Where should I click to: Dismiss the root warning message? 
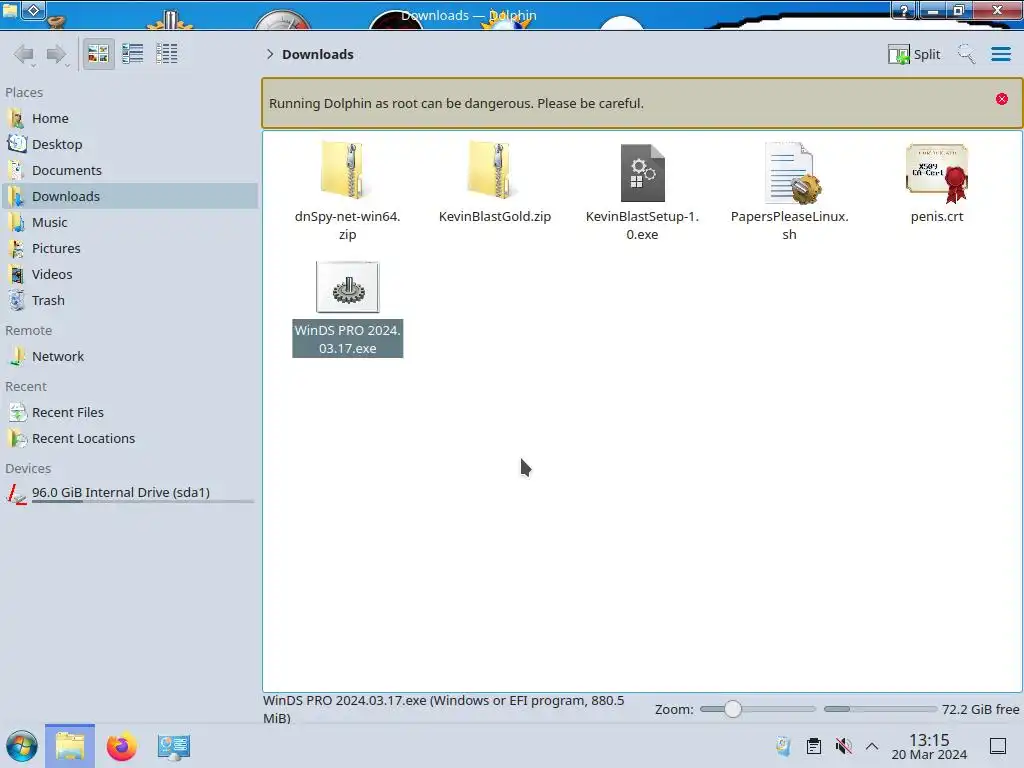[x=1002, y=99]
